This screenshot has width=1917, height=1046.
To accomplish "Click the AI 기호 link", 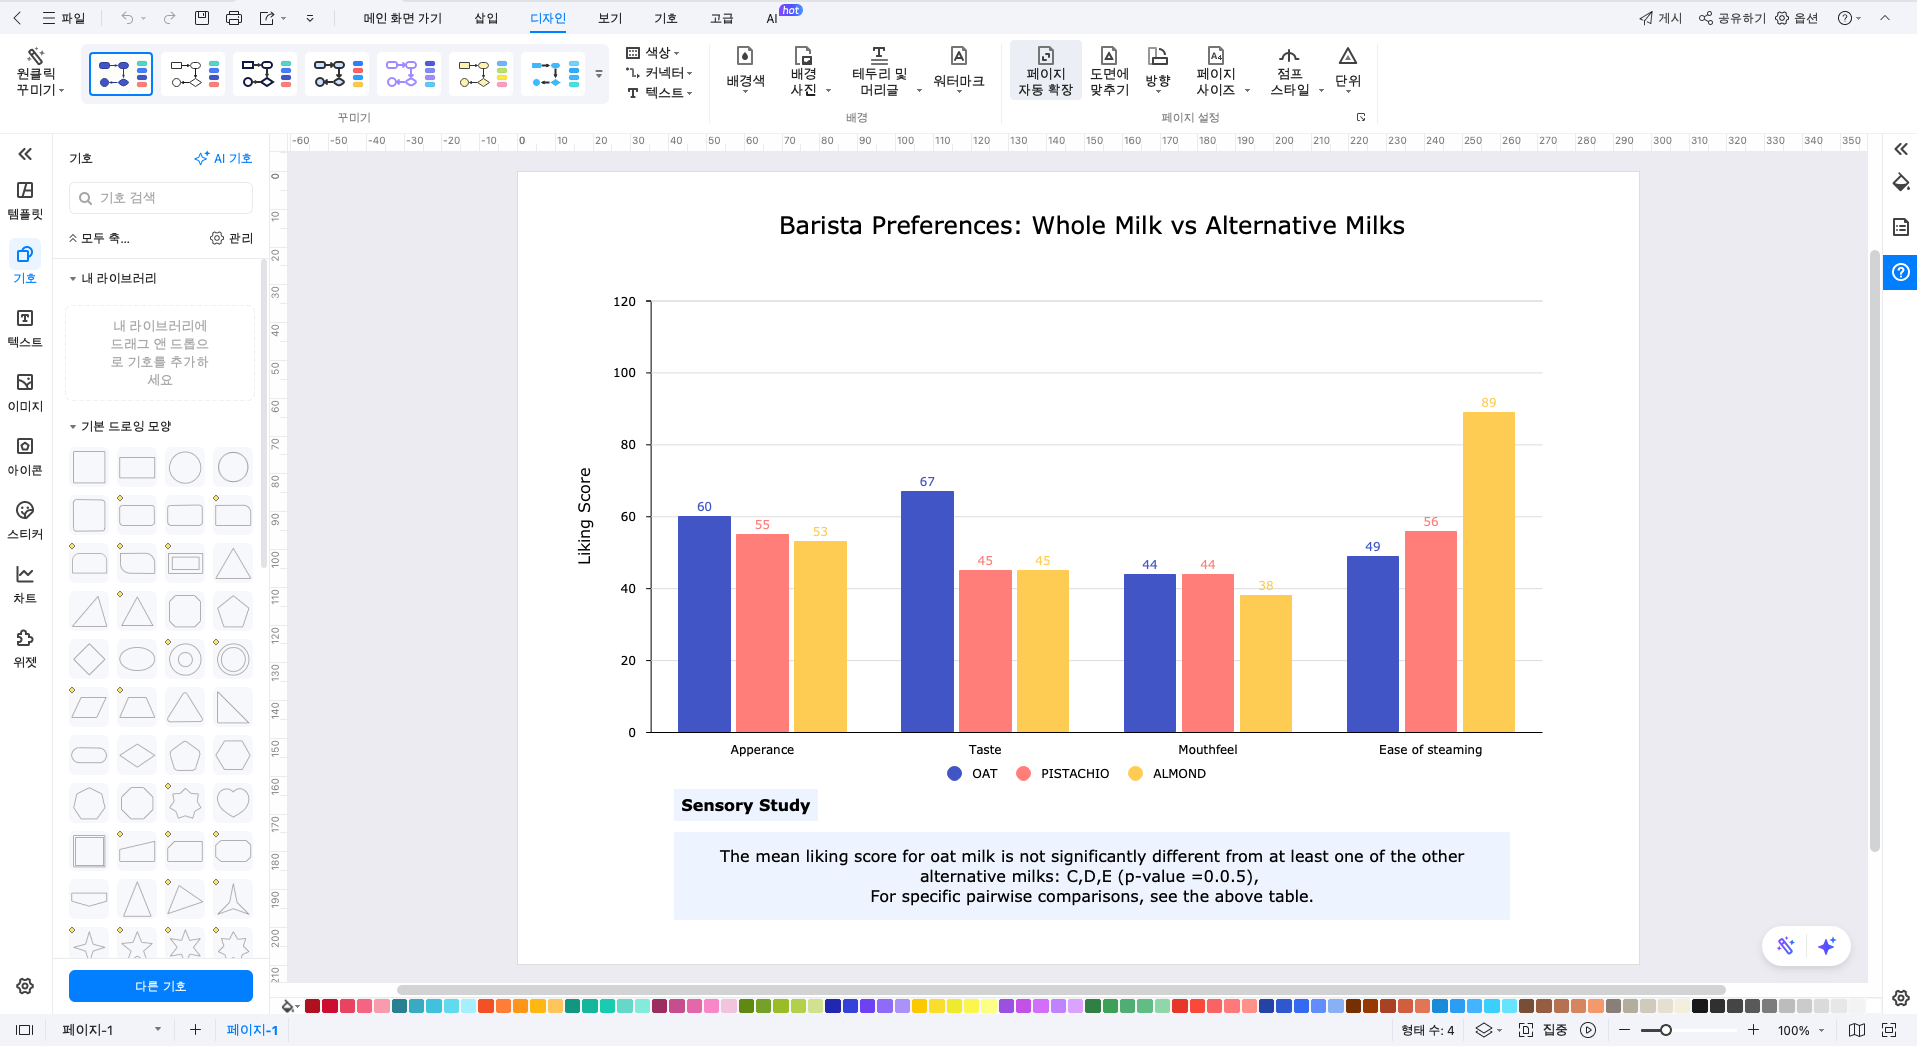I will coord(223,158).
